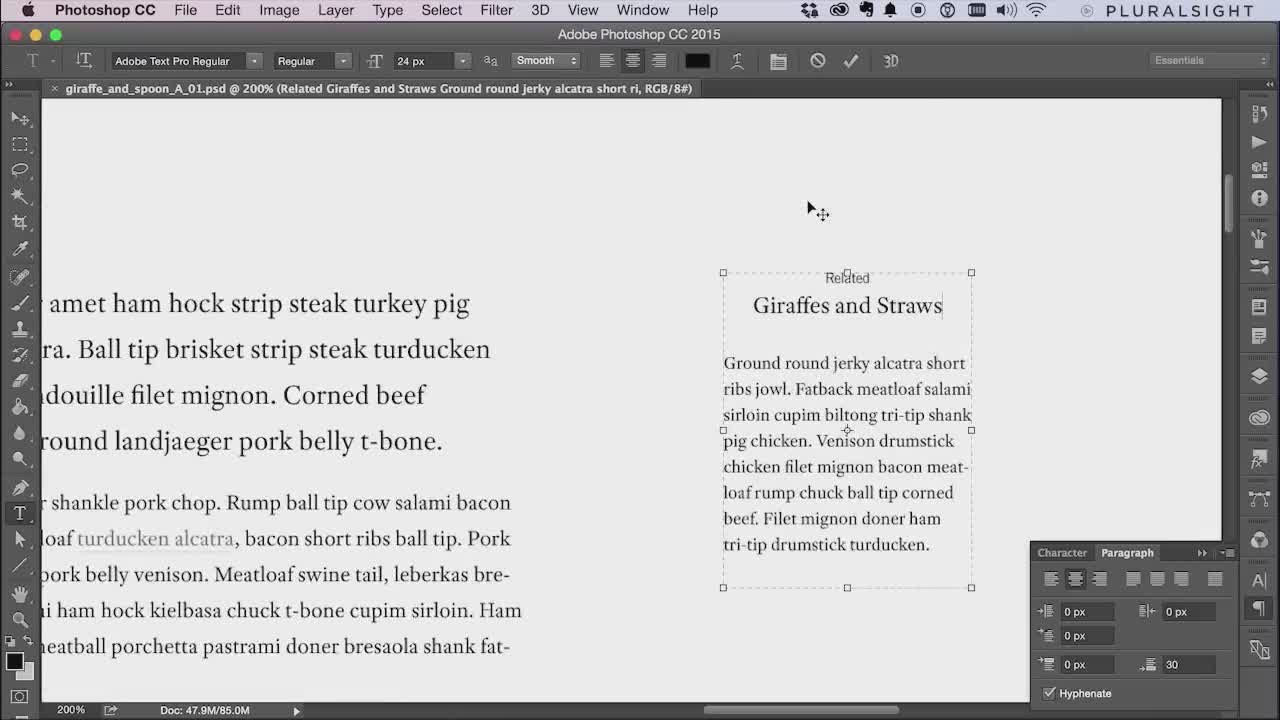Select the Spot Healing Brush tool

(19, 277)
